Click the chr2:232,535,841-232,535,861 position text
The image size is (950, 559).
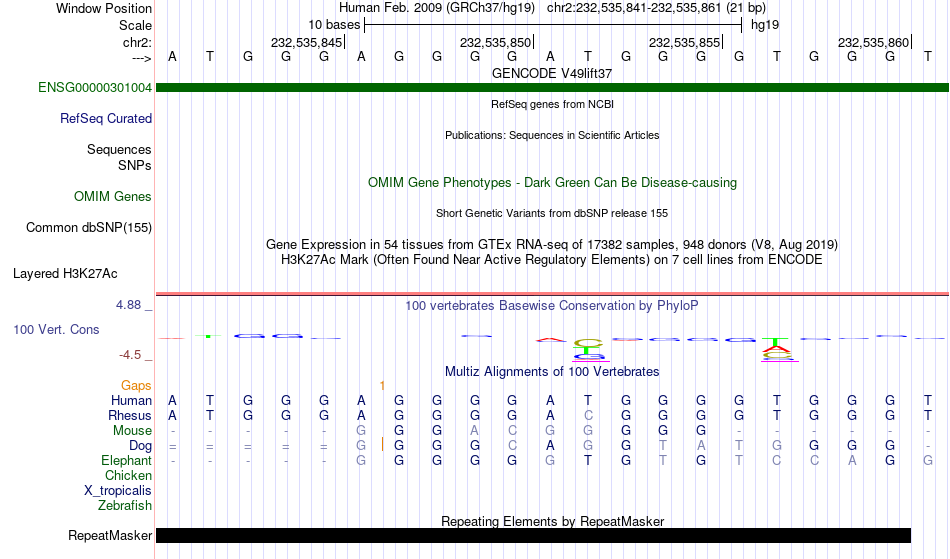tap(634, 8)
